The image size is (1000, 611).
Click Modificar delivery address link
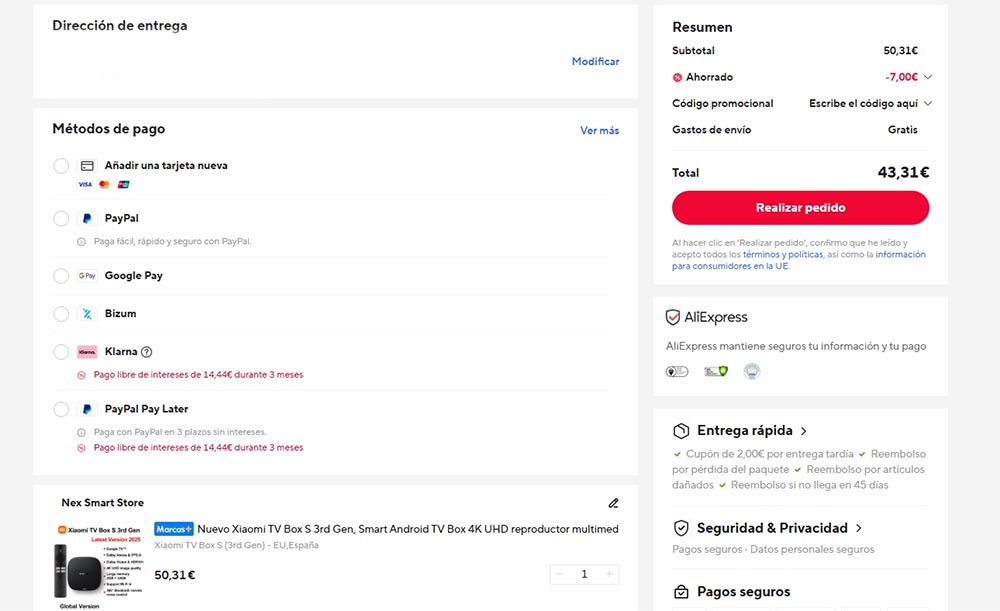596,61
